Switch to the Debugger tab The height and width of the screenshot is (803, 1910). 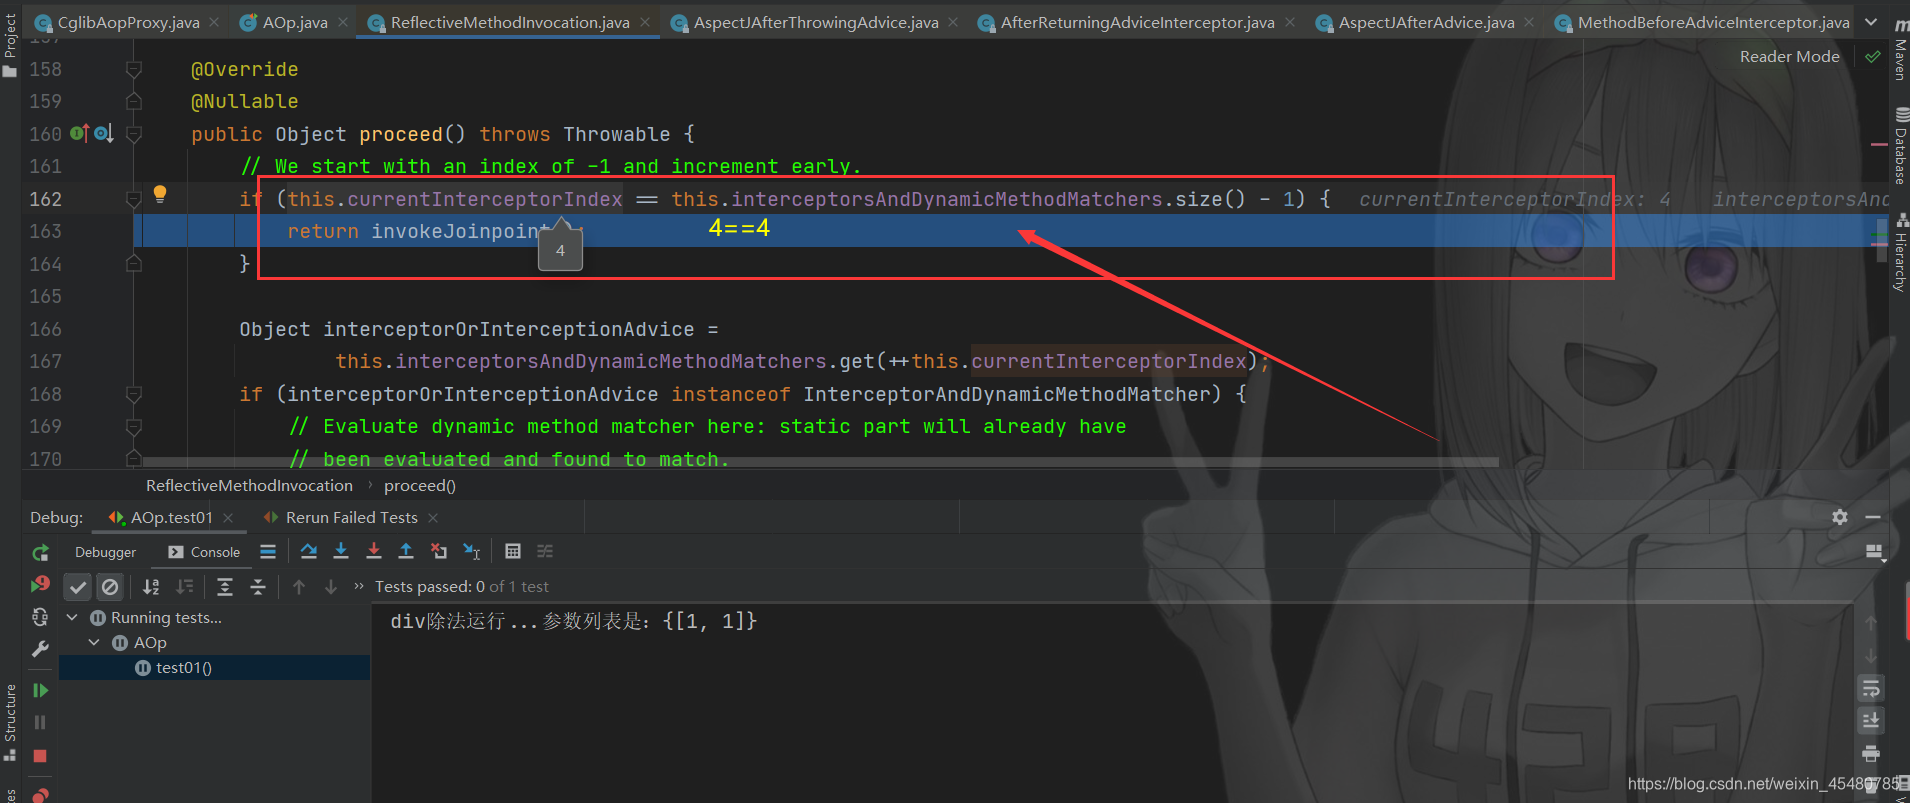click(105, 552)
